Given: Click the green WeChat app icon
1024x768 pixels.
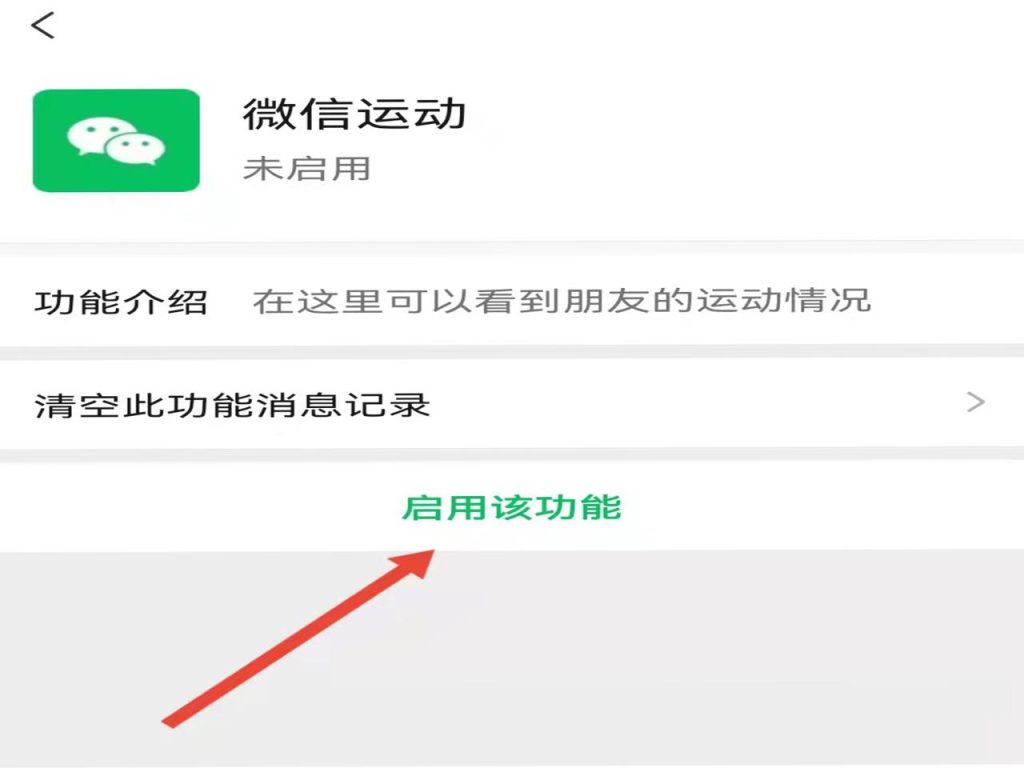Looking at the screenshot, I should click(x=116, y=140).
